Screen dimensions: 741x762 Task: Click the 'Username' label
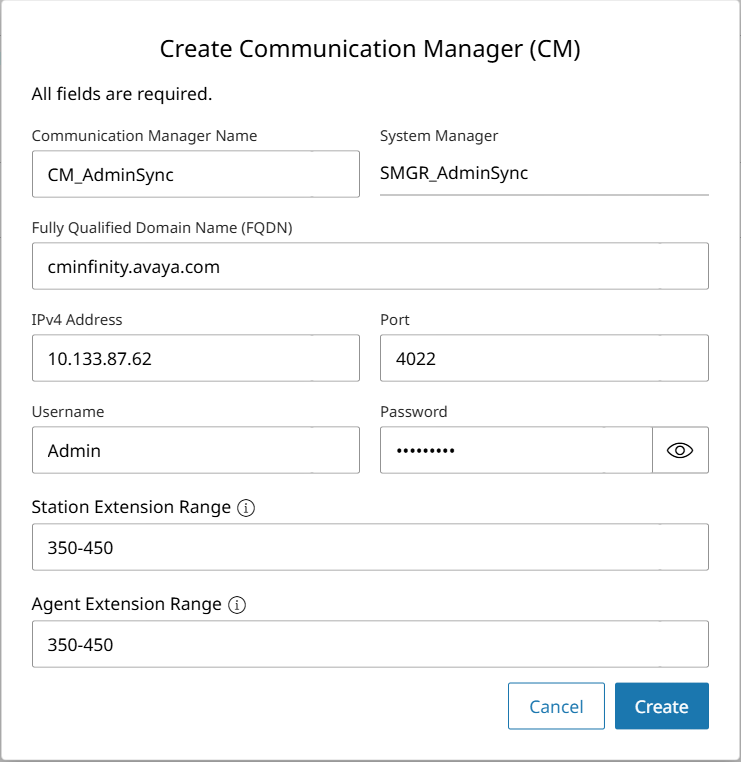click(68, 412)
